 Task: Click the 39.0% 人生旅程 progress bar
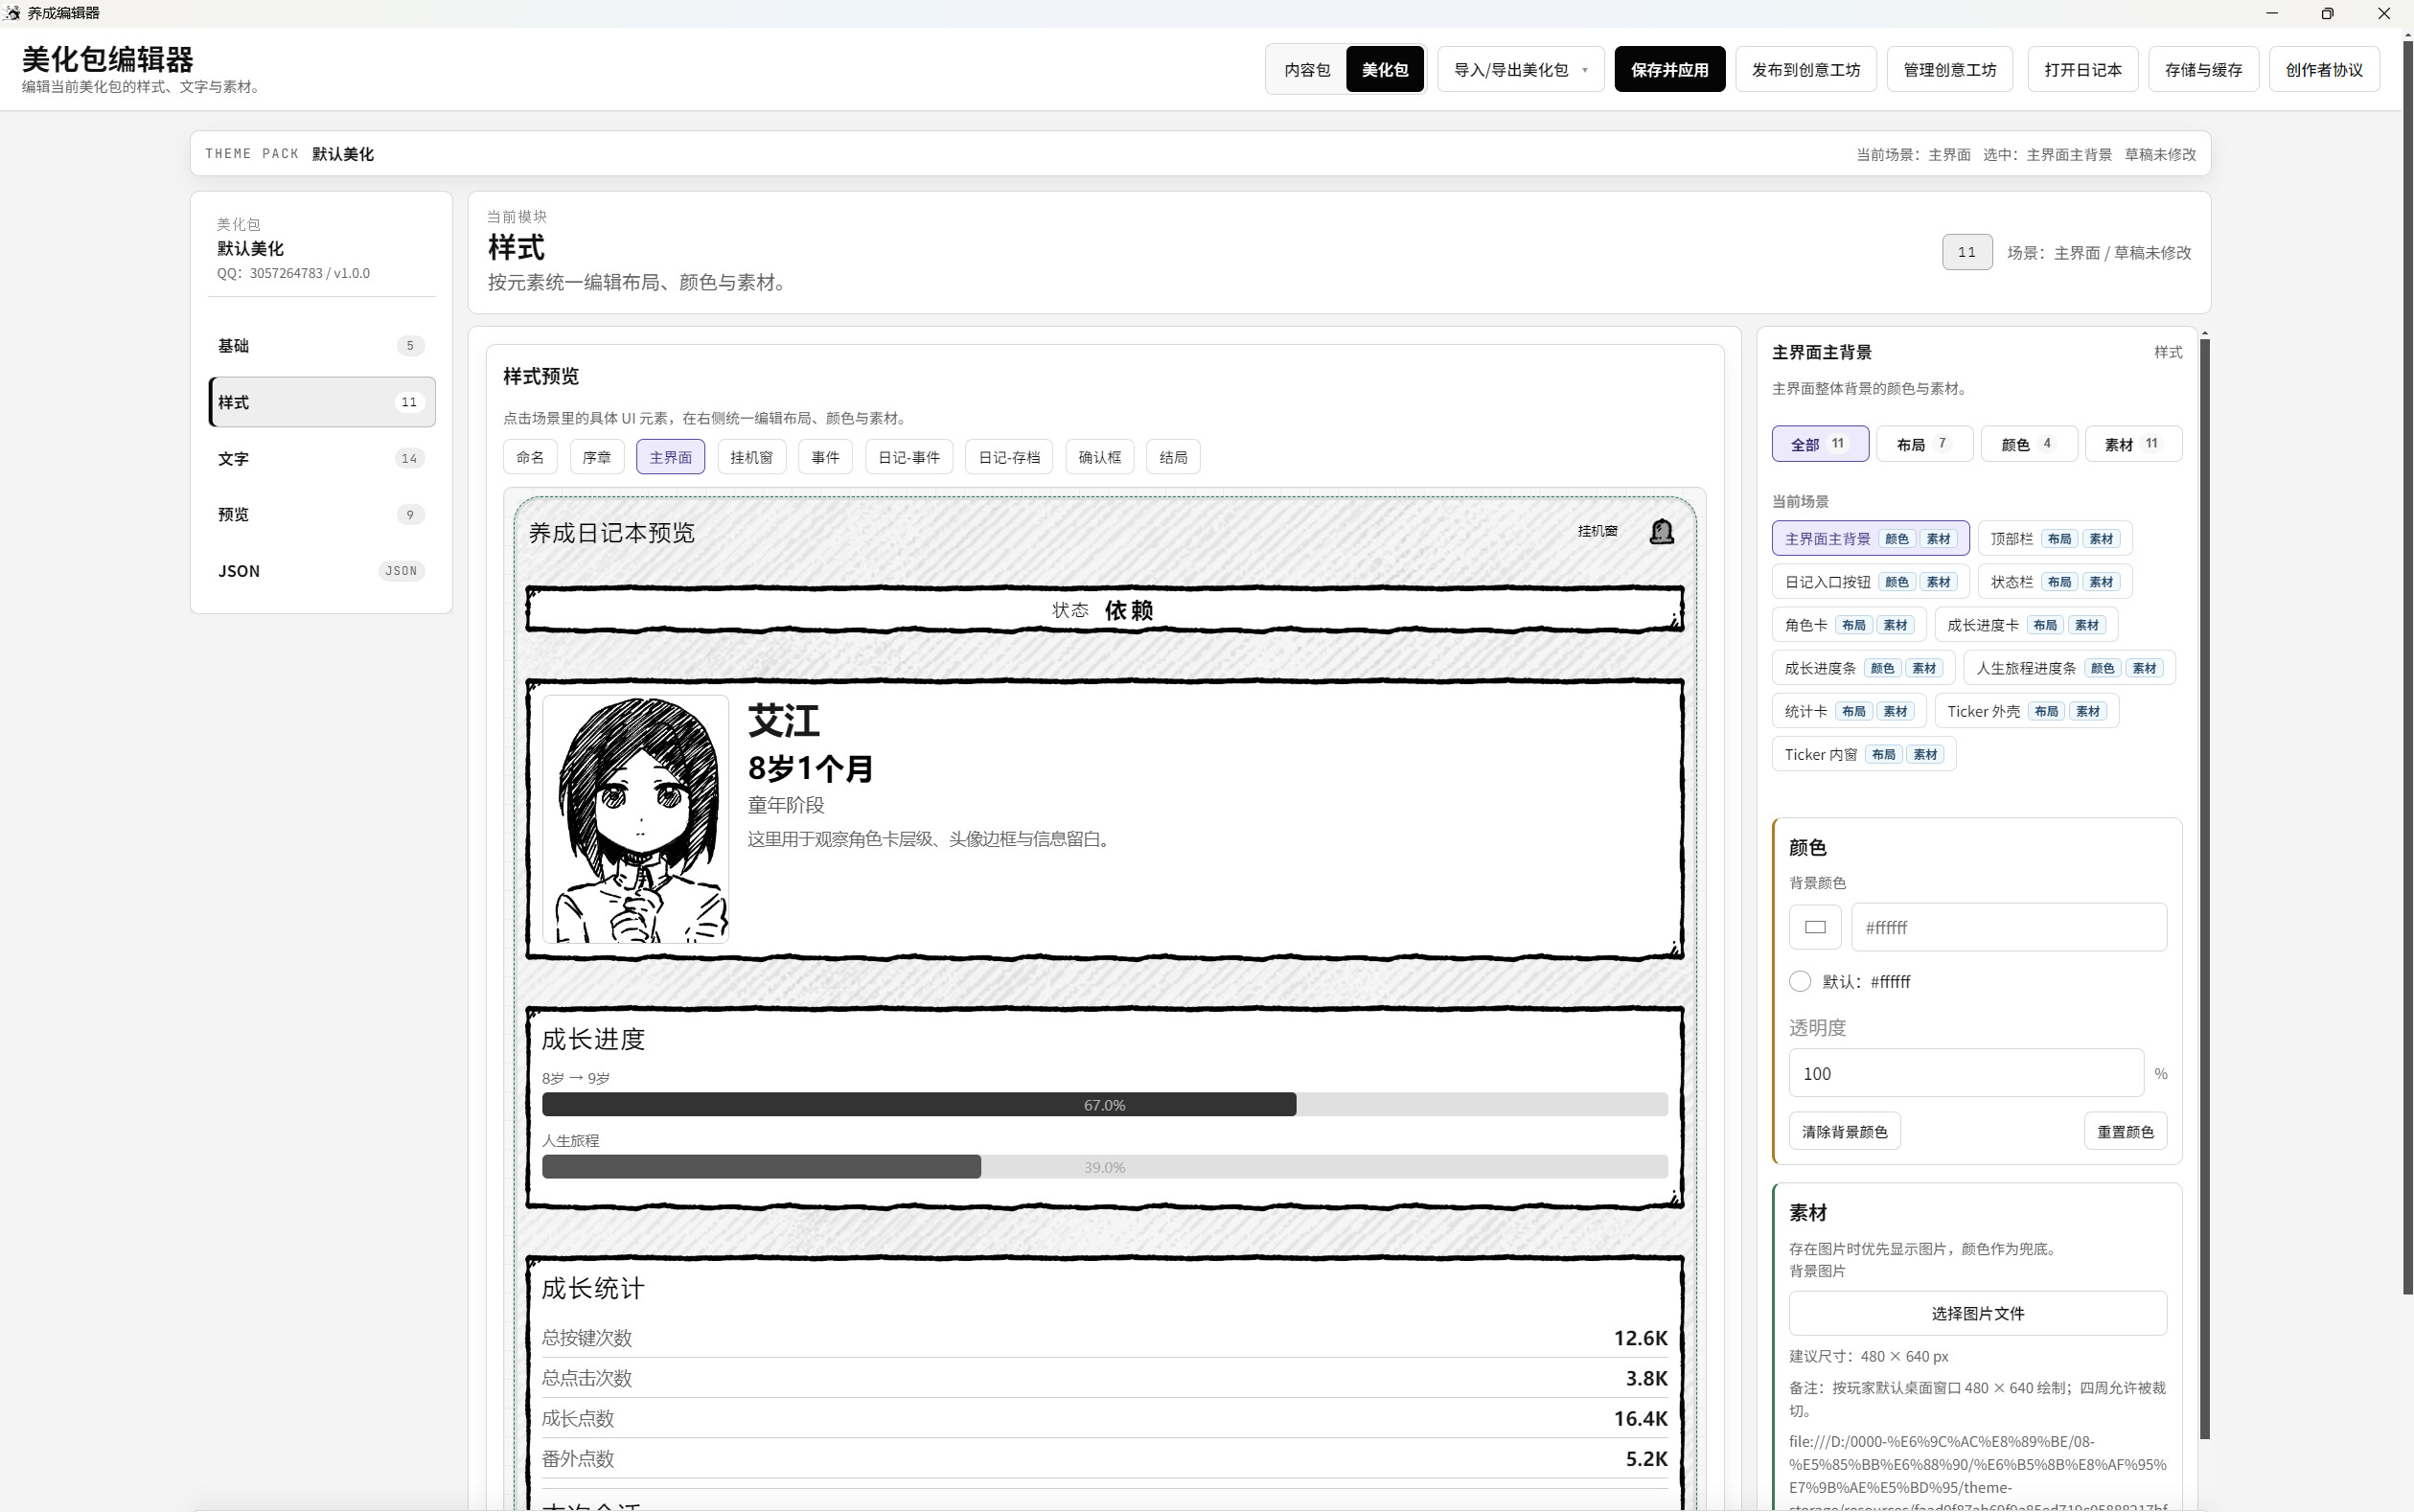1104,1166
